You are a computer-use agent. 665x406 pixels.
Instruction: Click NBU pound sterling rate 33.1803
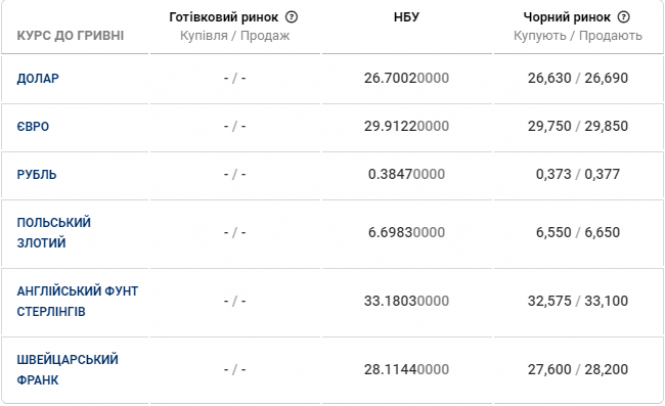click(407, 301)
